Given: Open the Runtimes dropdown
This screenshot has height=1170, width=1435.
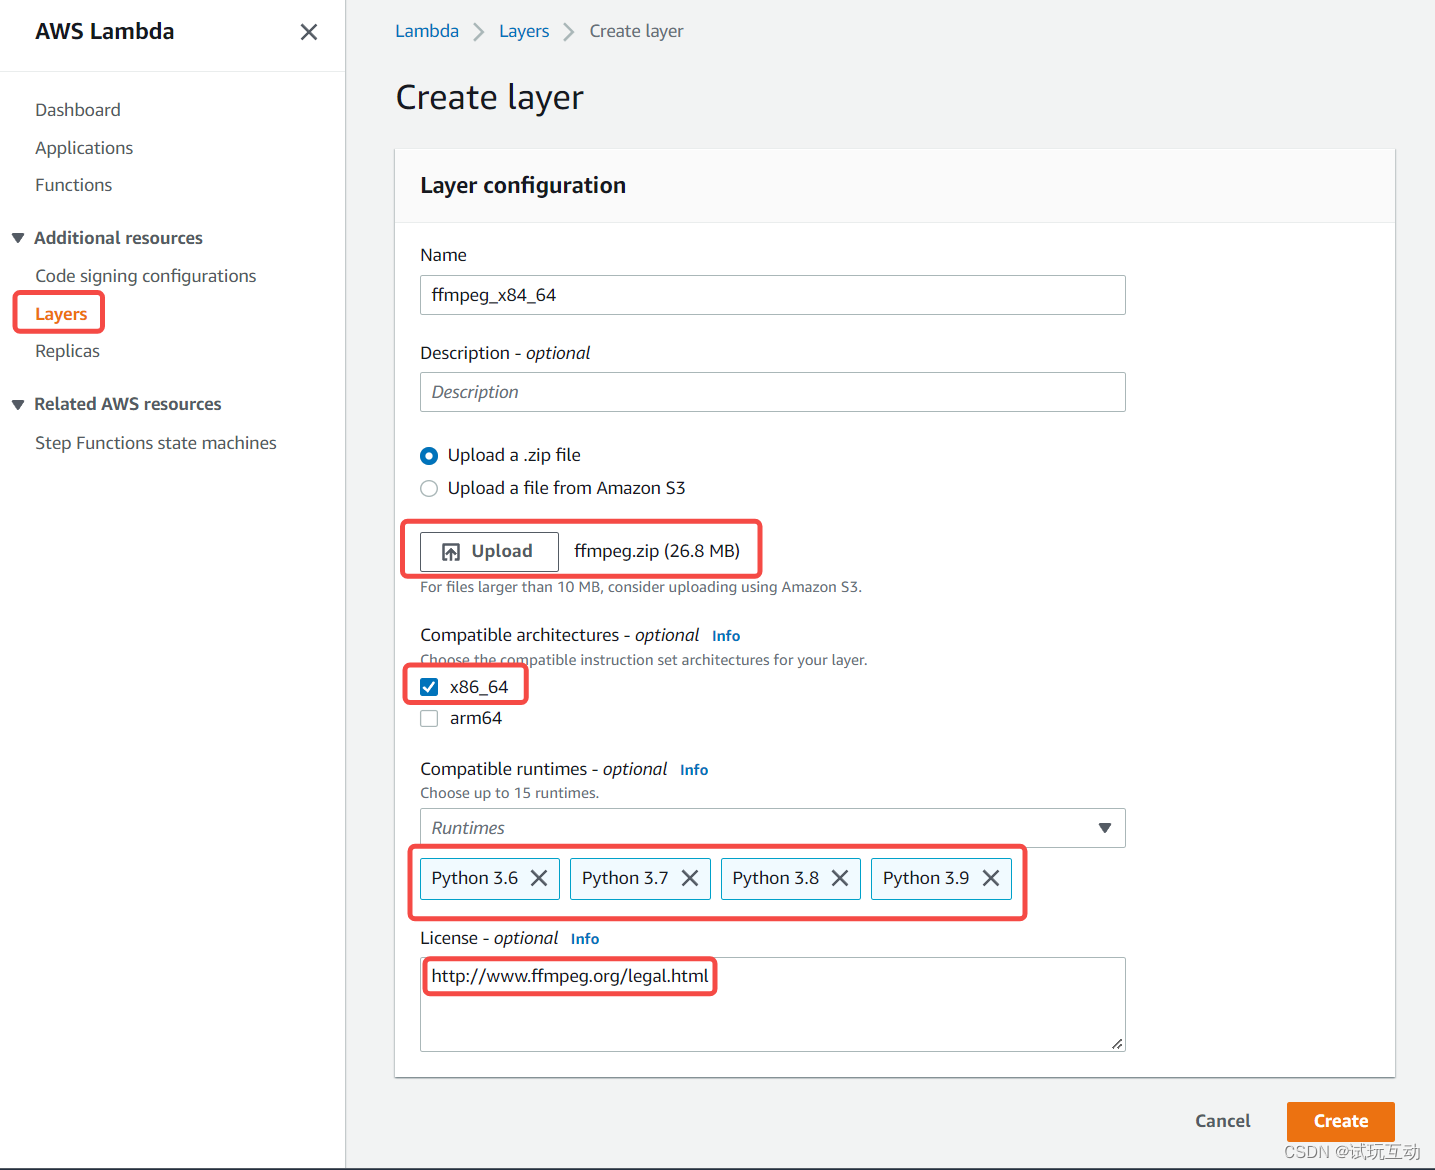Looking at the screenshot, I should tap(772, 828).
